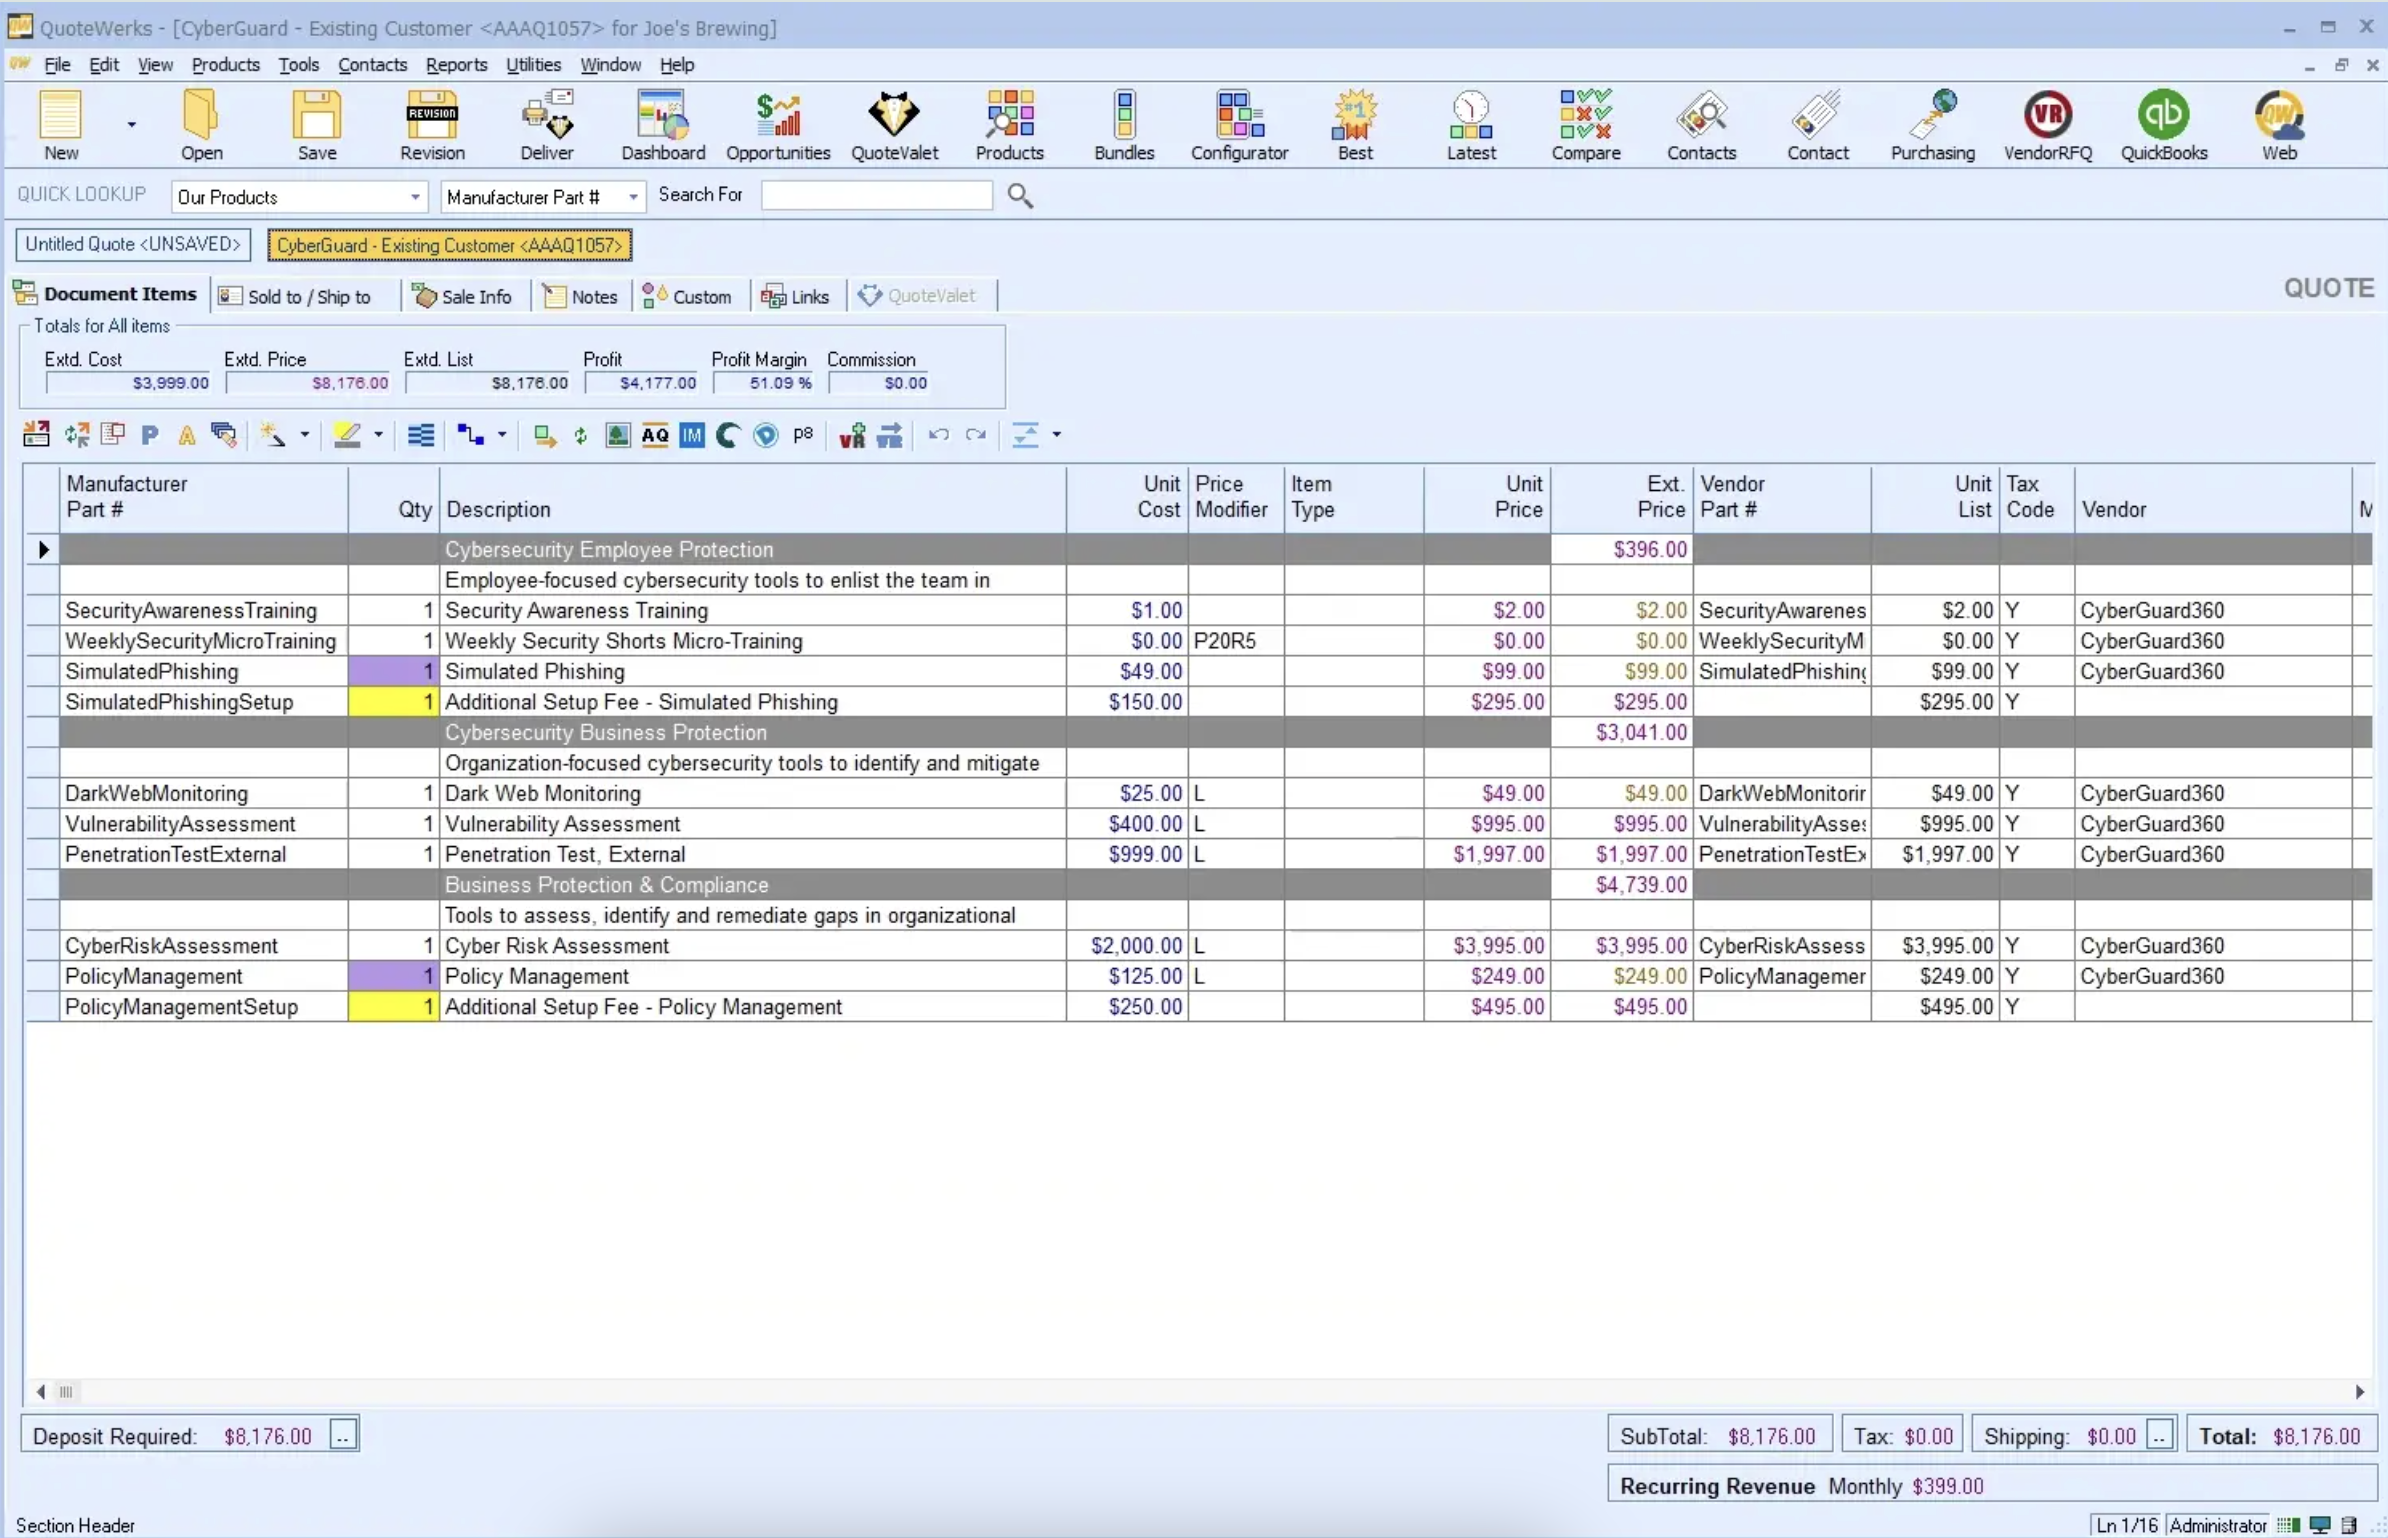This screenshot has height=1538, width=2388.
Task: Select the purple Qty cell for SimulatedPhishing
Action: point(393,671)
